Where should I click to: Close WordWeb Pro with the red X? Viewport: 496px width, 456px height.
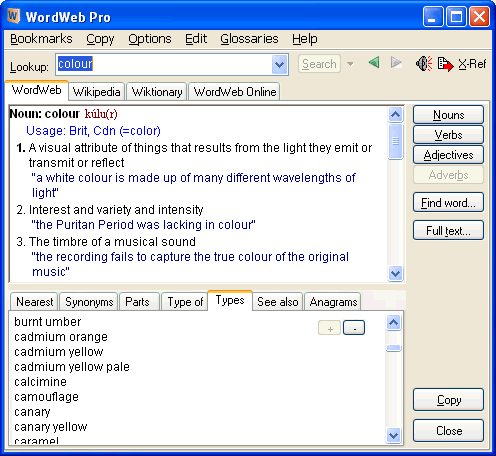pyautogui.click(x=479, y=16)
